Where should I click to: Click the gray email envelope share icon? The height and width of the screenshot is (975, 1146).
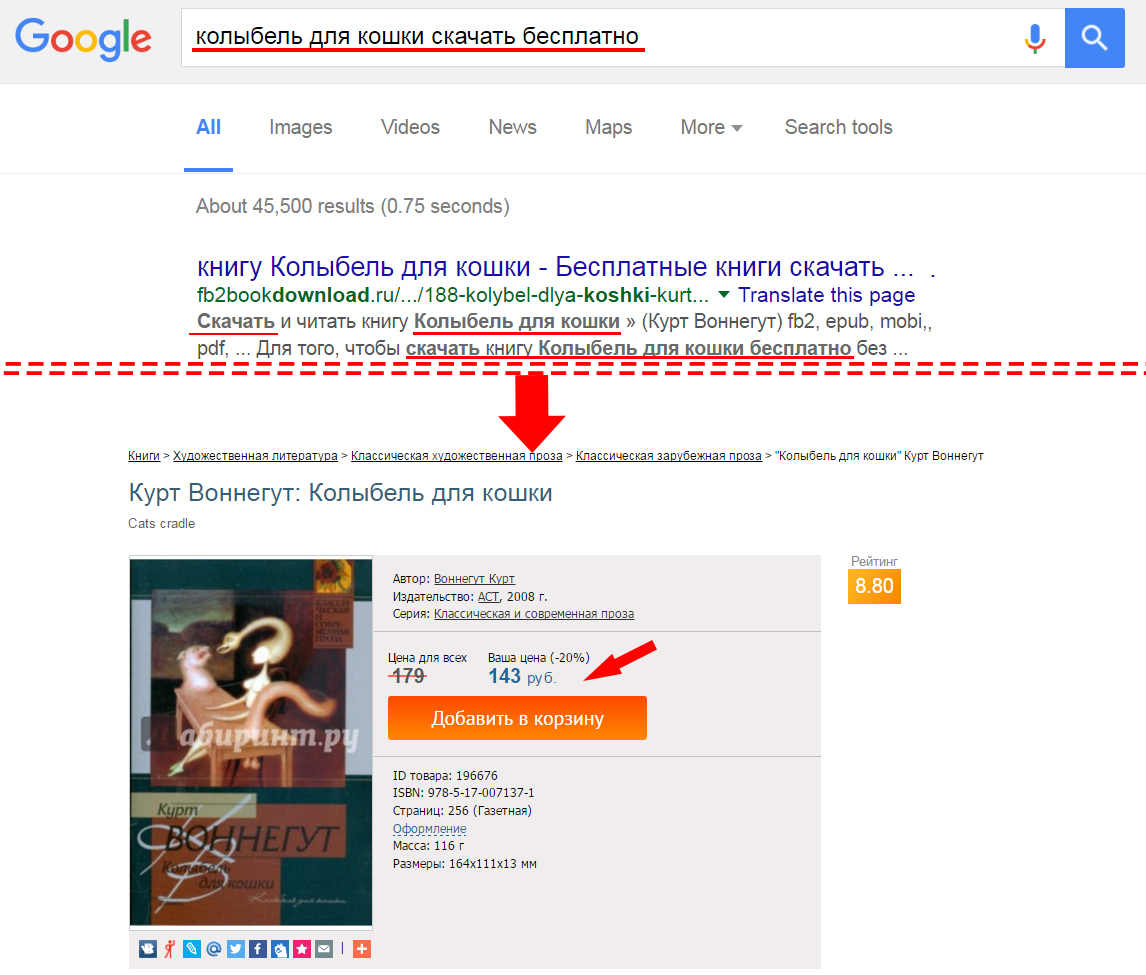point(324,949)
